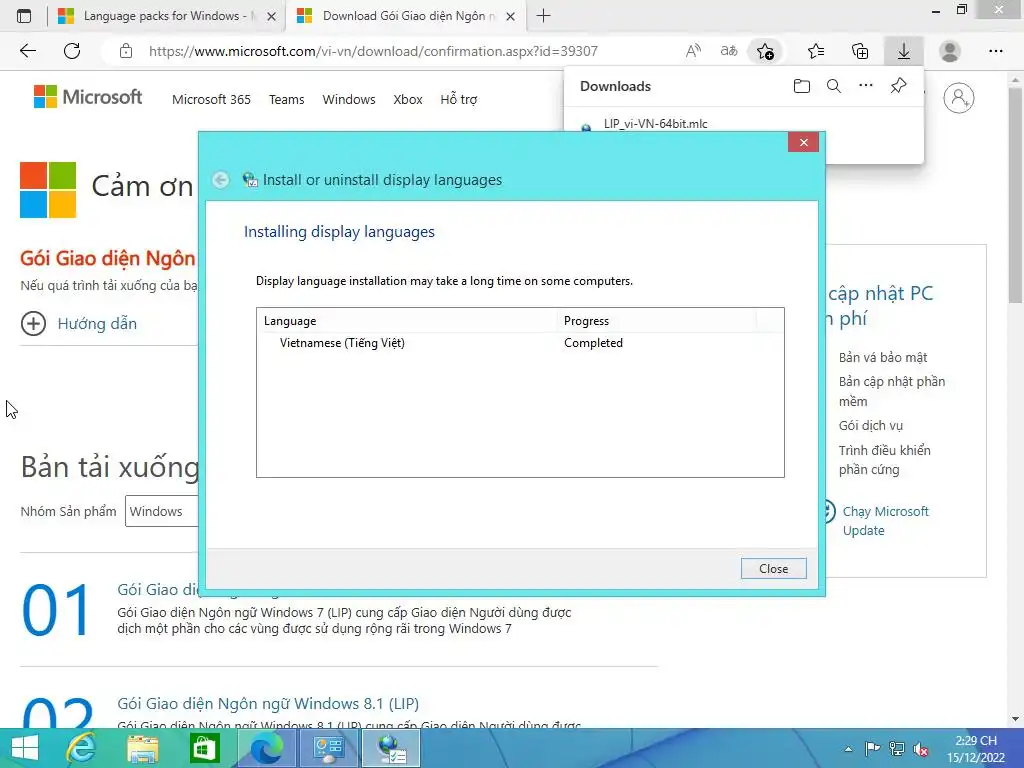Click the Microsoft account sign-in icon
This screenshot has width=1024, height=768.
coord(958,98)
